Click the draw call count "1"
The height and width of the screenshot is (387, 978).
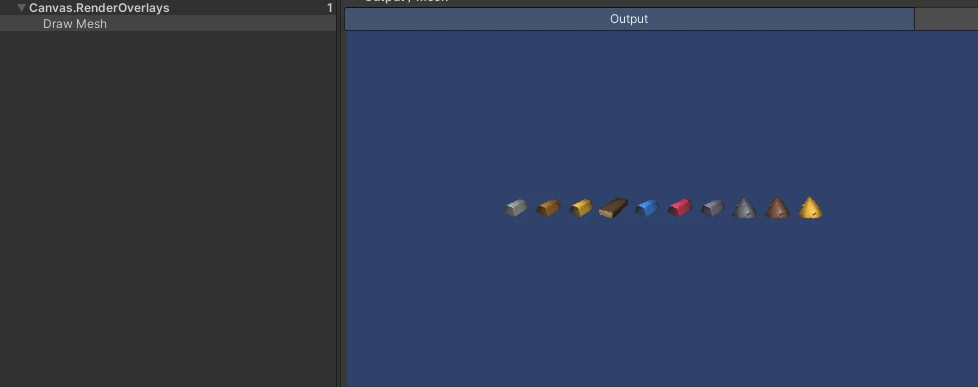329,8
